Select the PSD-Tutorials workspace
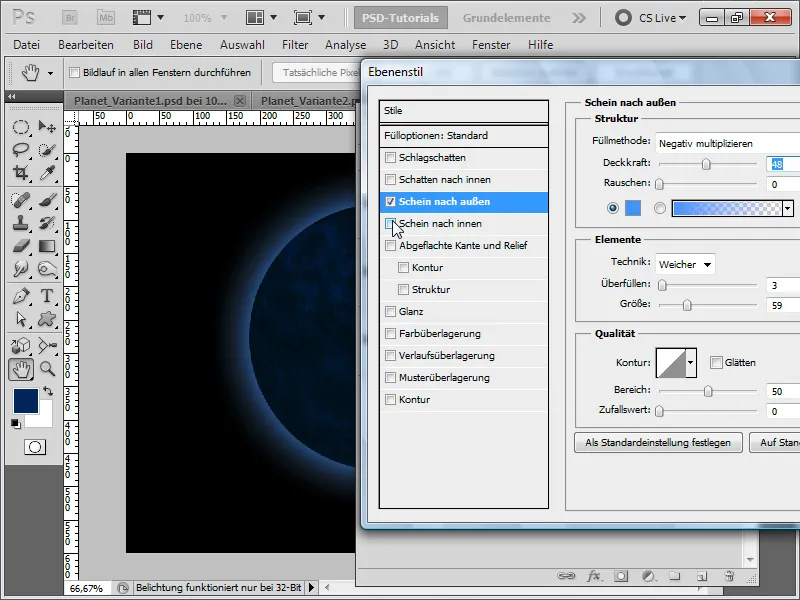 (x=401, y=18)
